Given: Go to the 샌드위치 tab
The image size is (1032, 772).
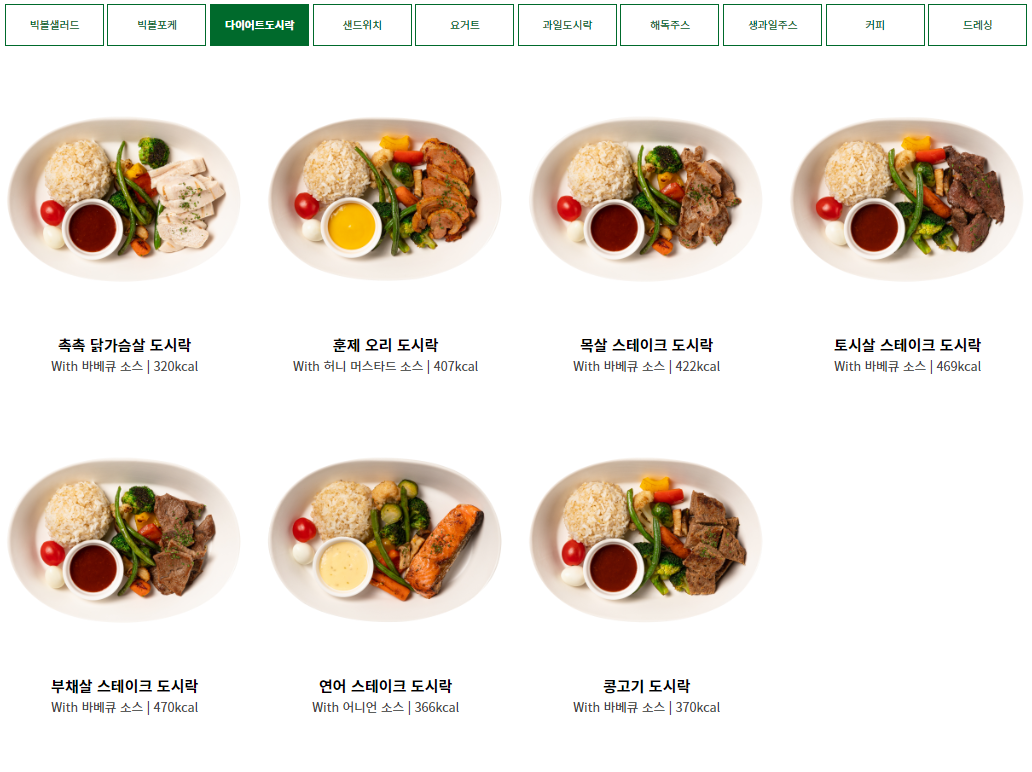Looking at the screenshot, I should (x=363, y=25).
